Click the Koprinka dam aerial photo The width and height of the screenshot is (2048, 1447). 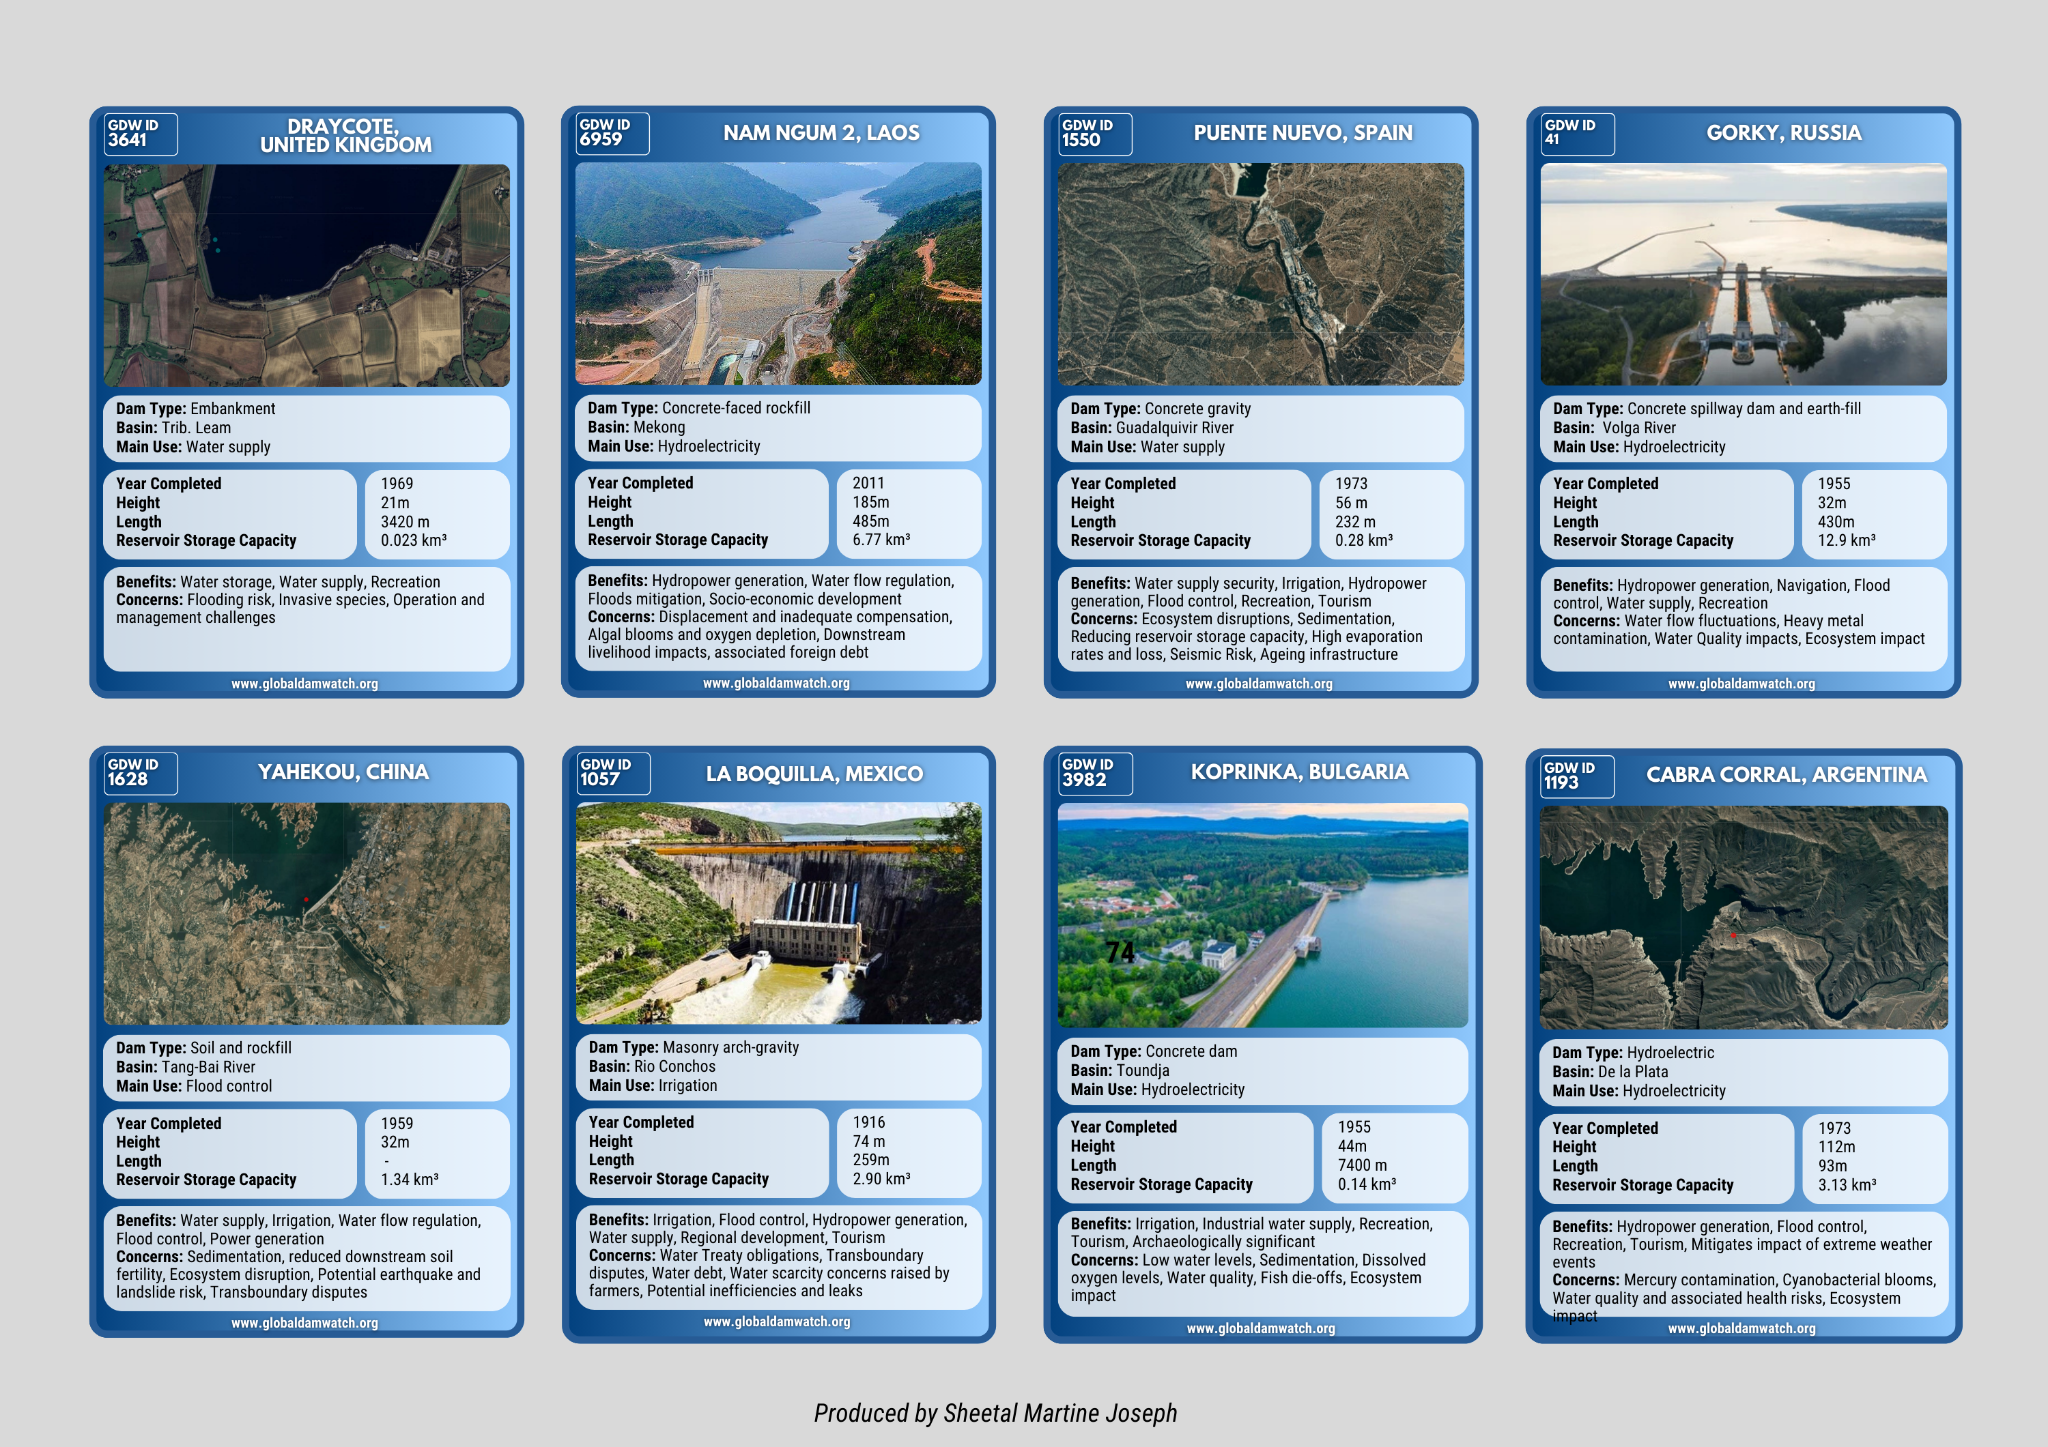pyautogui.click(x=1262, y=915)
